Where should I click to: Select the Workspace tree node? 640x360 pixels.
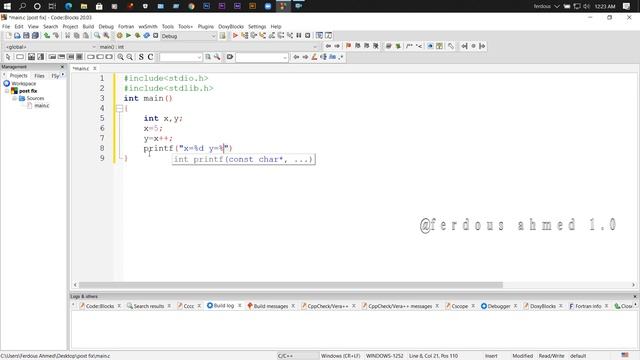tap(24, 84)
